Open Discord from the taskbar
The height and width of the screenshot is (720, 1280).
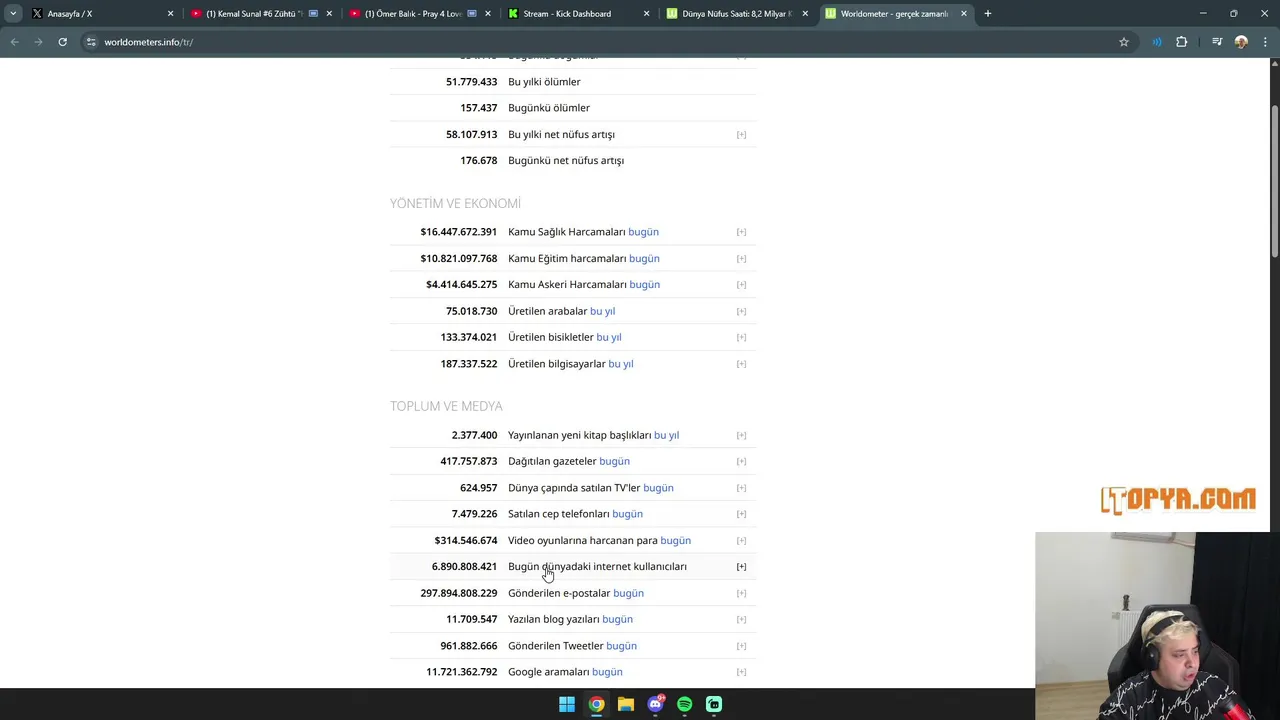tap(655, 704)
